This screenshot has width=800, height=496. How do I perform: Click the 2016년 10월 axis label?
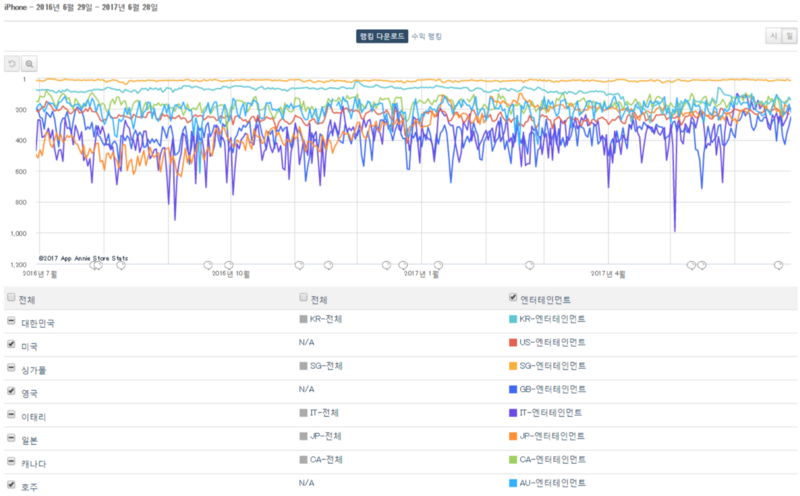tap(231, 274)
